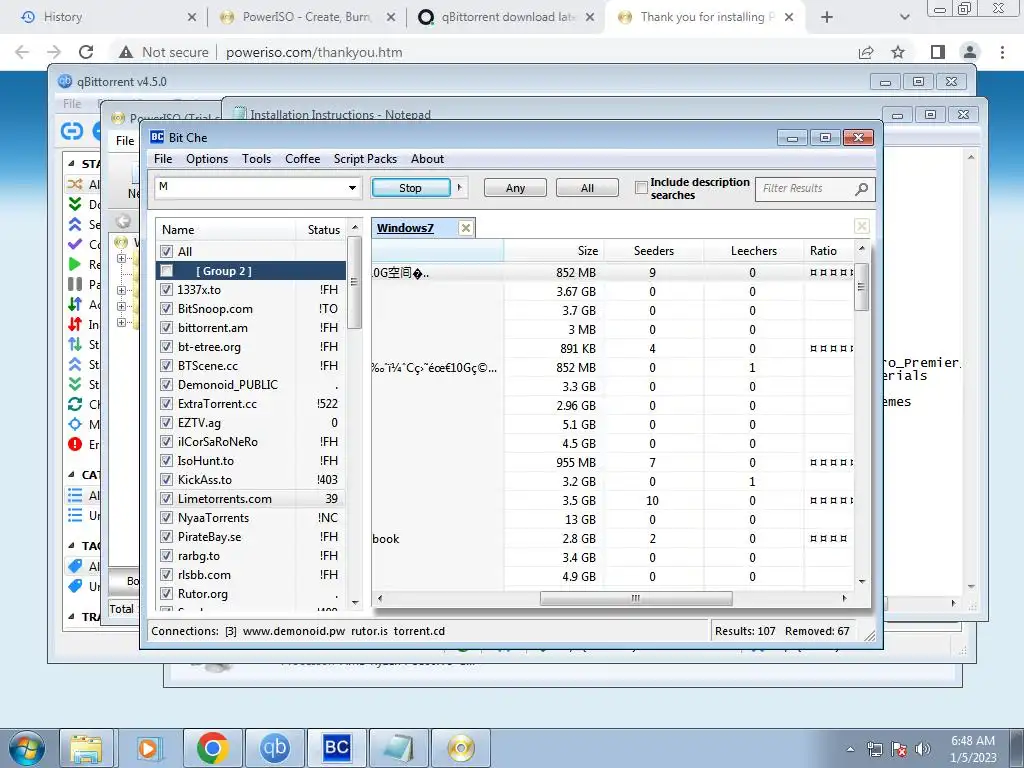Switch to qBittorrent in taskbar
The height and width of the screenshot is (768, 1024).
click(x=274, y=748)
